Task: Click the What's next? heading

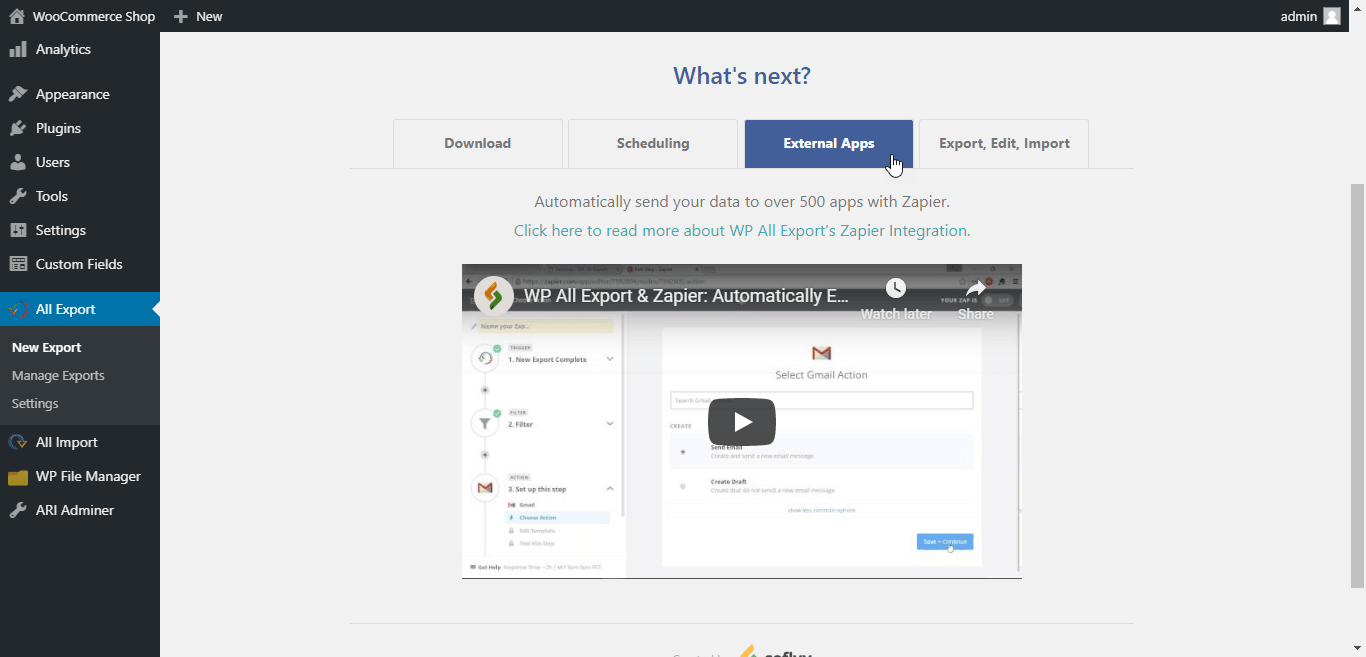Action: (x=742, y=76)
